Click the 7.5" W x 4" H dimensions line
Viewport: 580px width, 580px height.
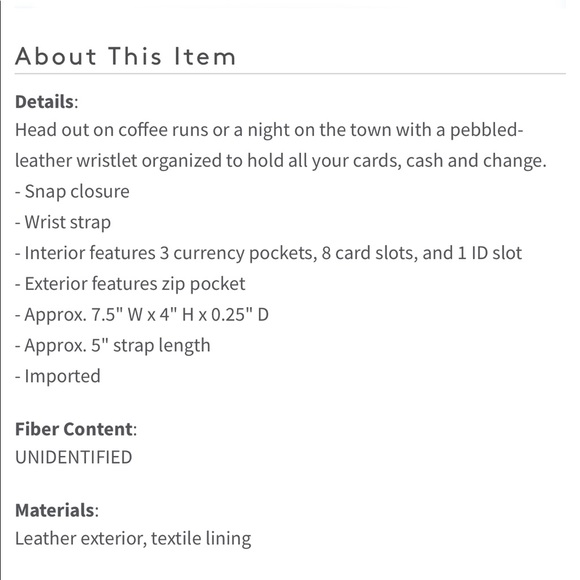142,315
